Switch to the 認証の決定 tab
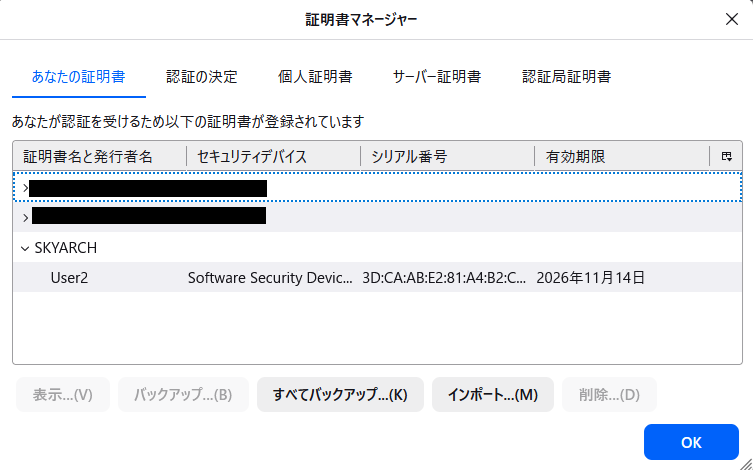 202,76
